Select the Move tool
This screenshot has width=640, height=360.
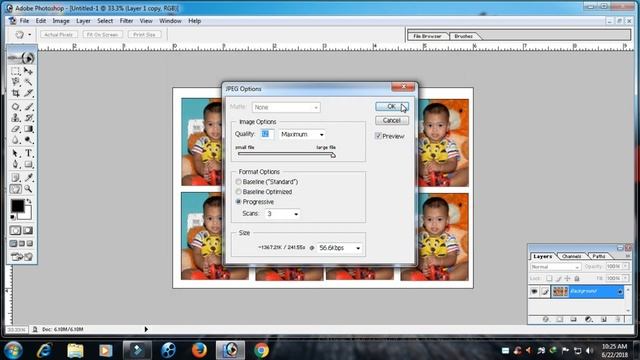click(28, 71)
